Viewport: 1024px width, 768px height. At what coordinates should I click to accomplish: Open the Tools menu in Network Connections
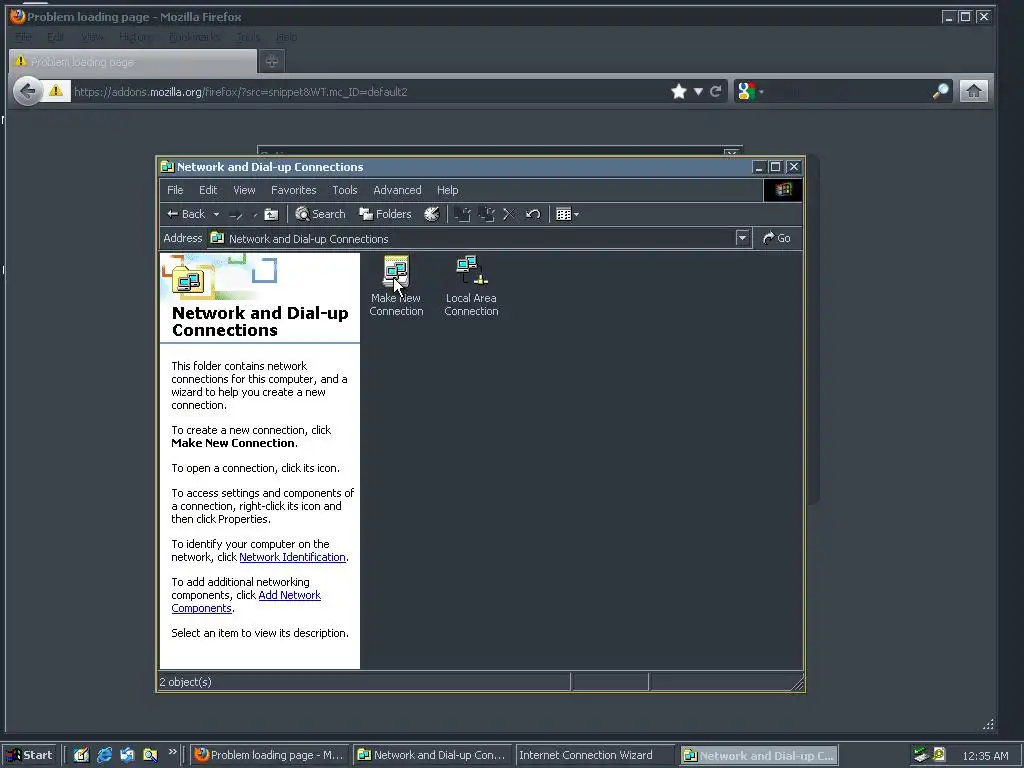(x=345, y=190)
